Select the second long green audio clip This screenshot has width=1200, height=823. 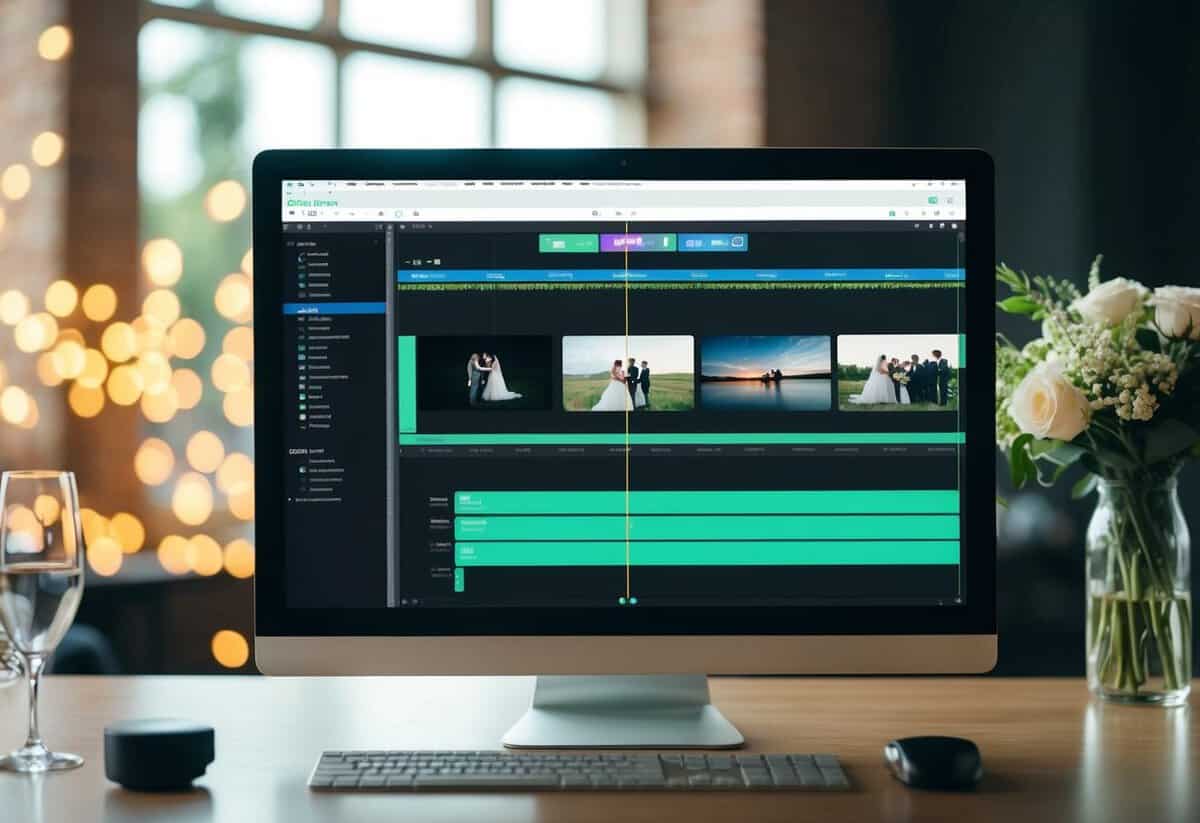pyautogui.click(x=706, y=527)
